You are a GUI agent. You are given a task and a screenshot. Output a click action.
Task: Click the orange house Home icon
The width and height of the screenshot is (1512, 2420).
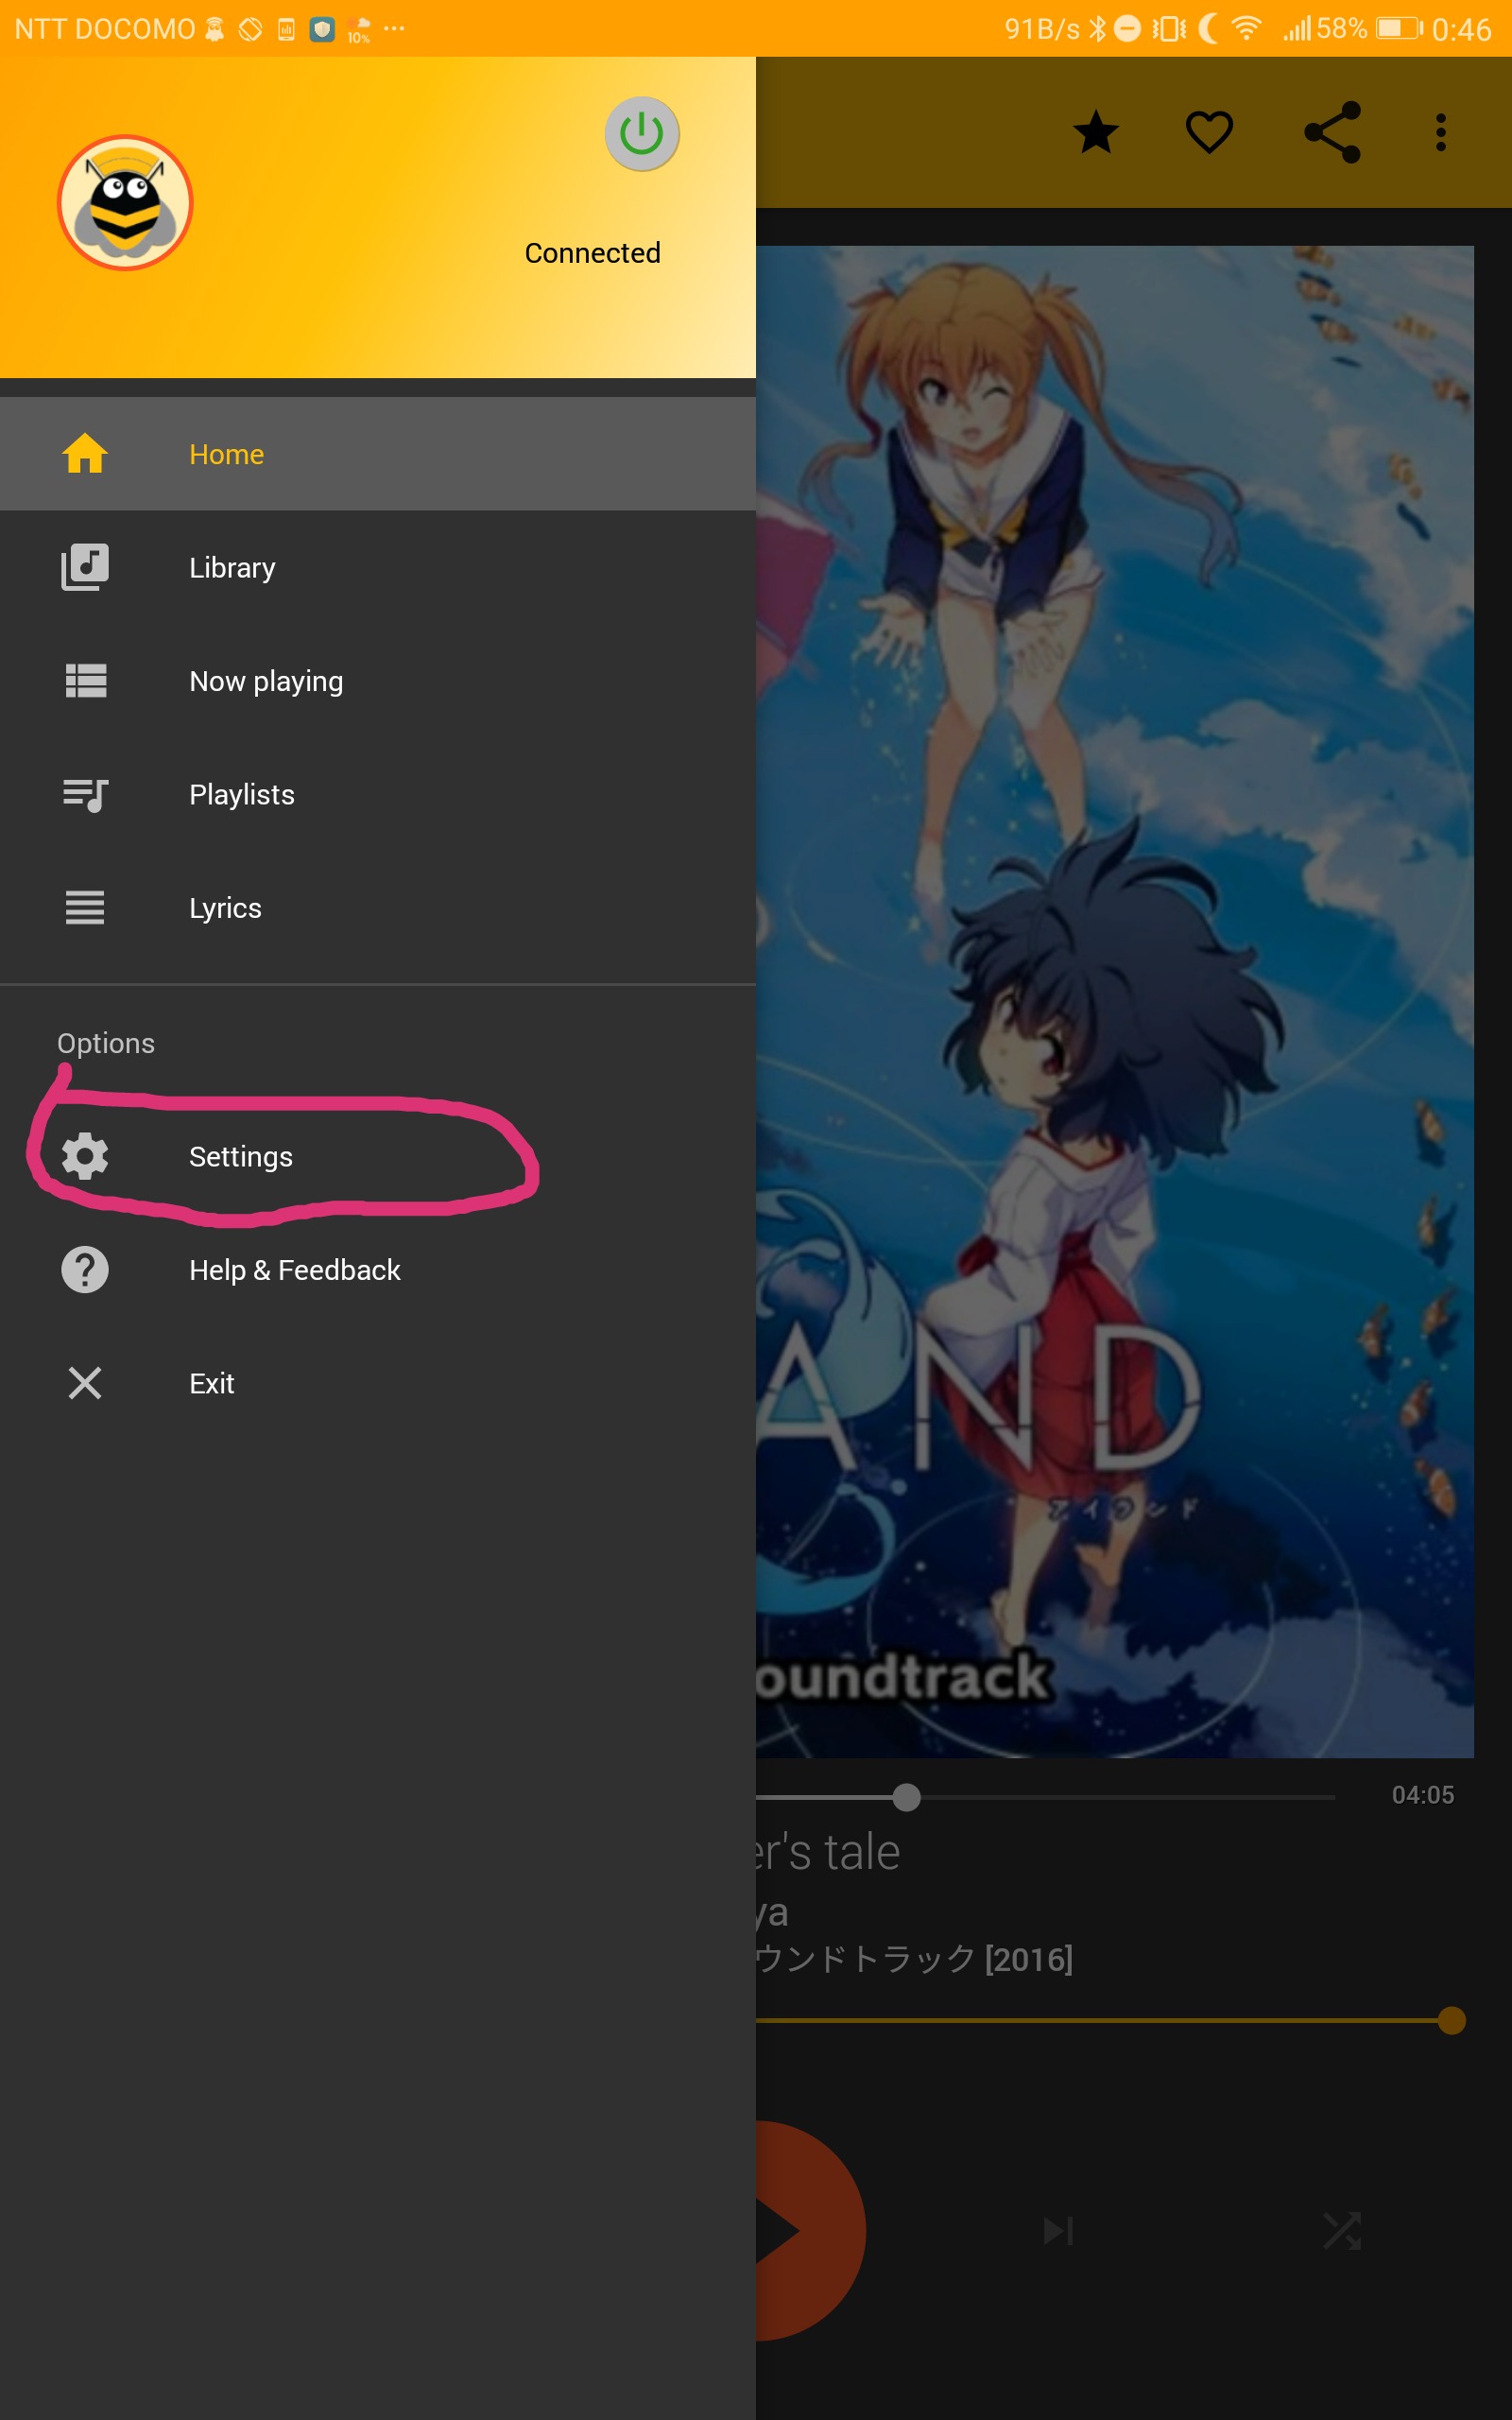pos(85,453)
